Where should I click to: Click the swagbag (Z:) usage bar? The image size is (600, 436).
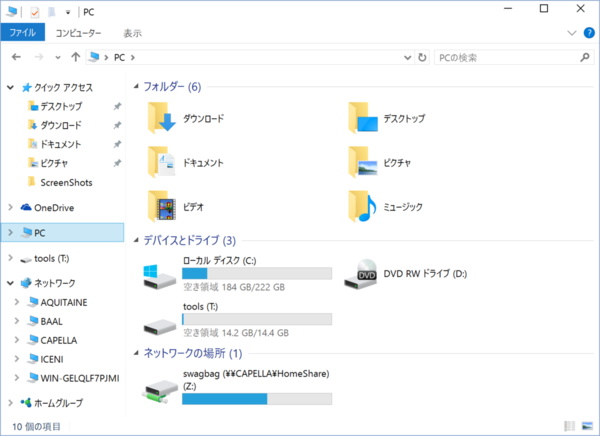coord(257,399)
